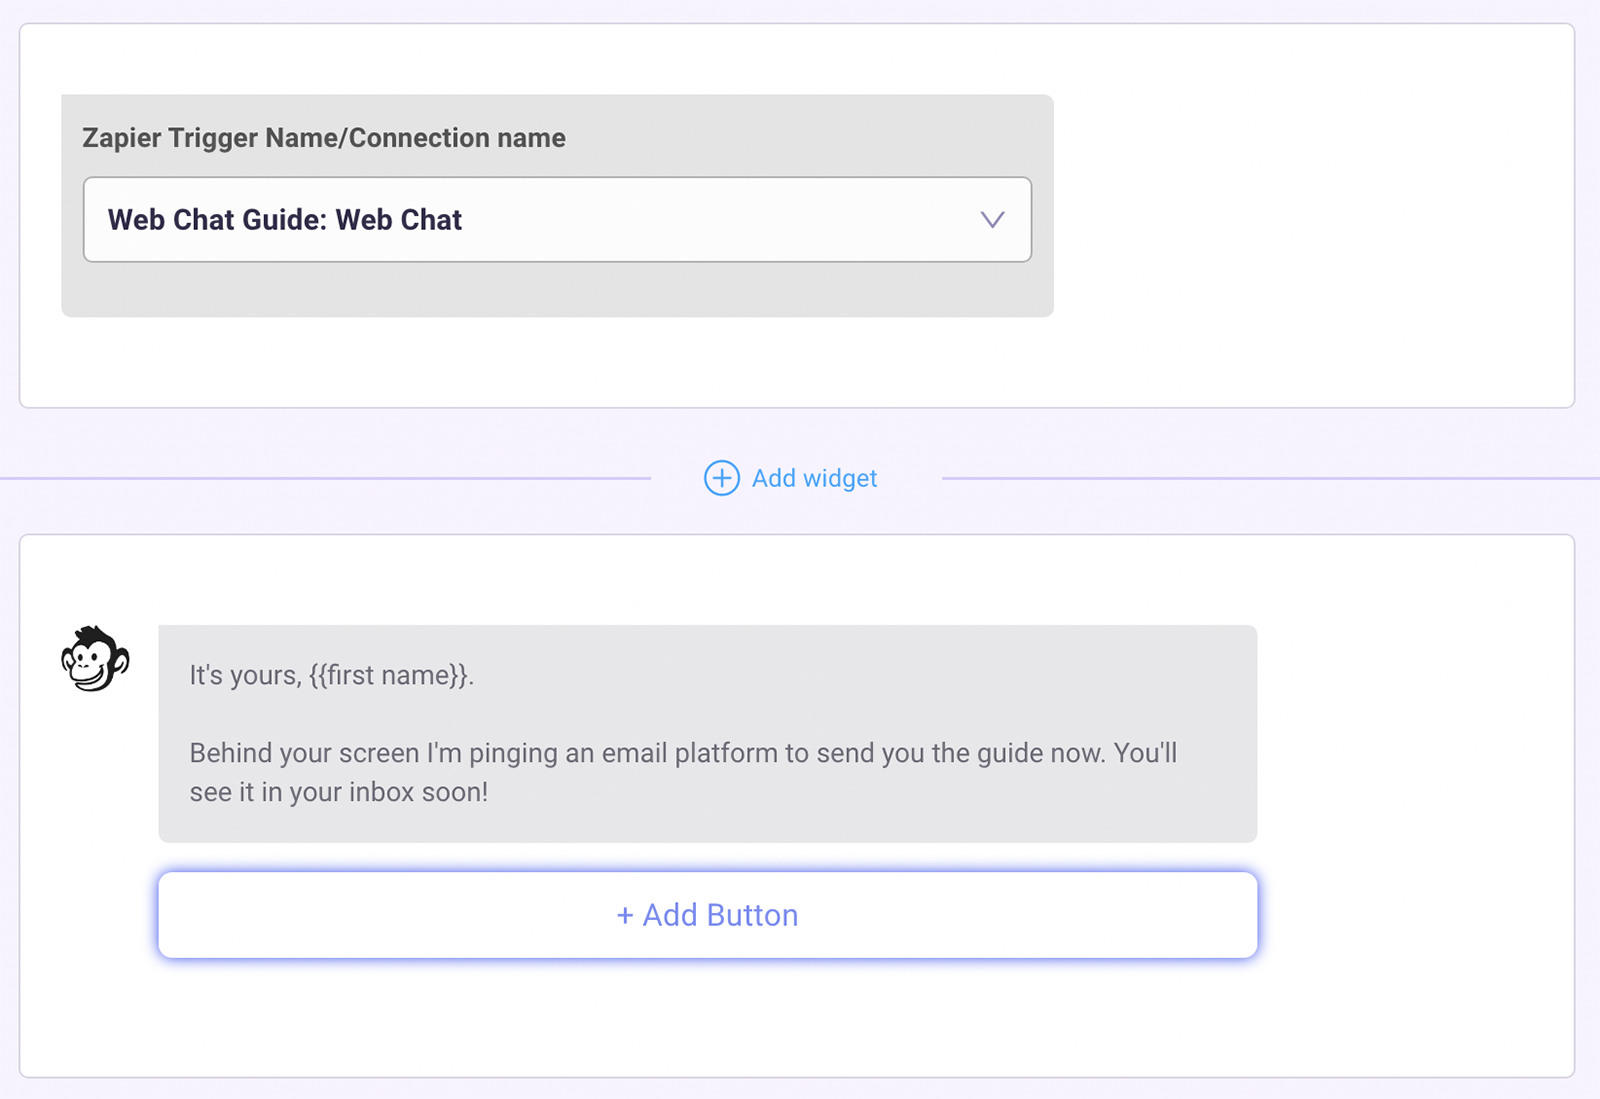
Task: Click the blank space below the Add Button
Action: pyautogui.click(x=707, y=1015)
